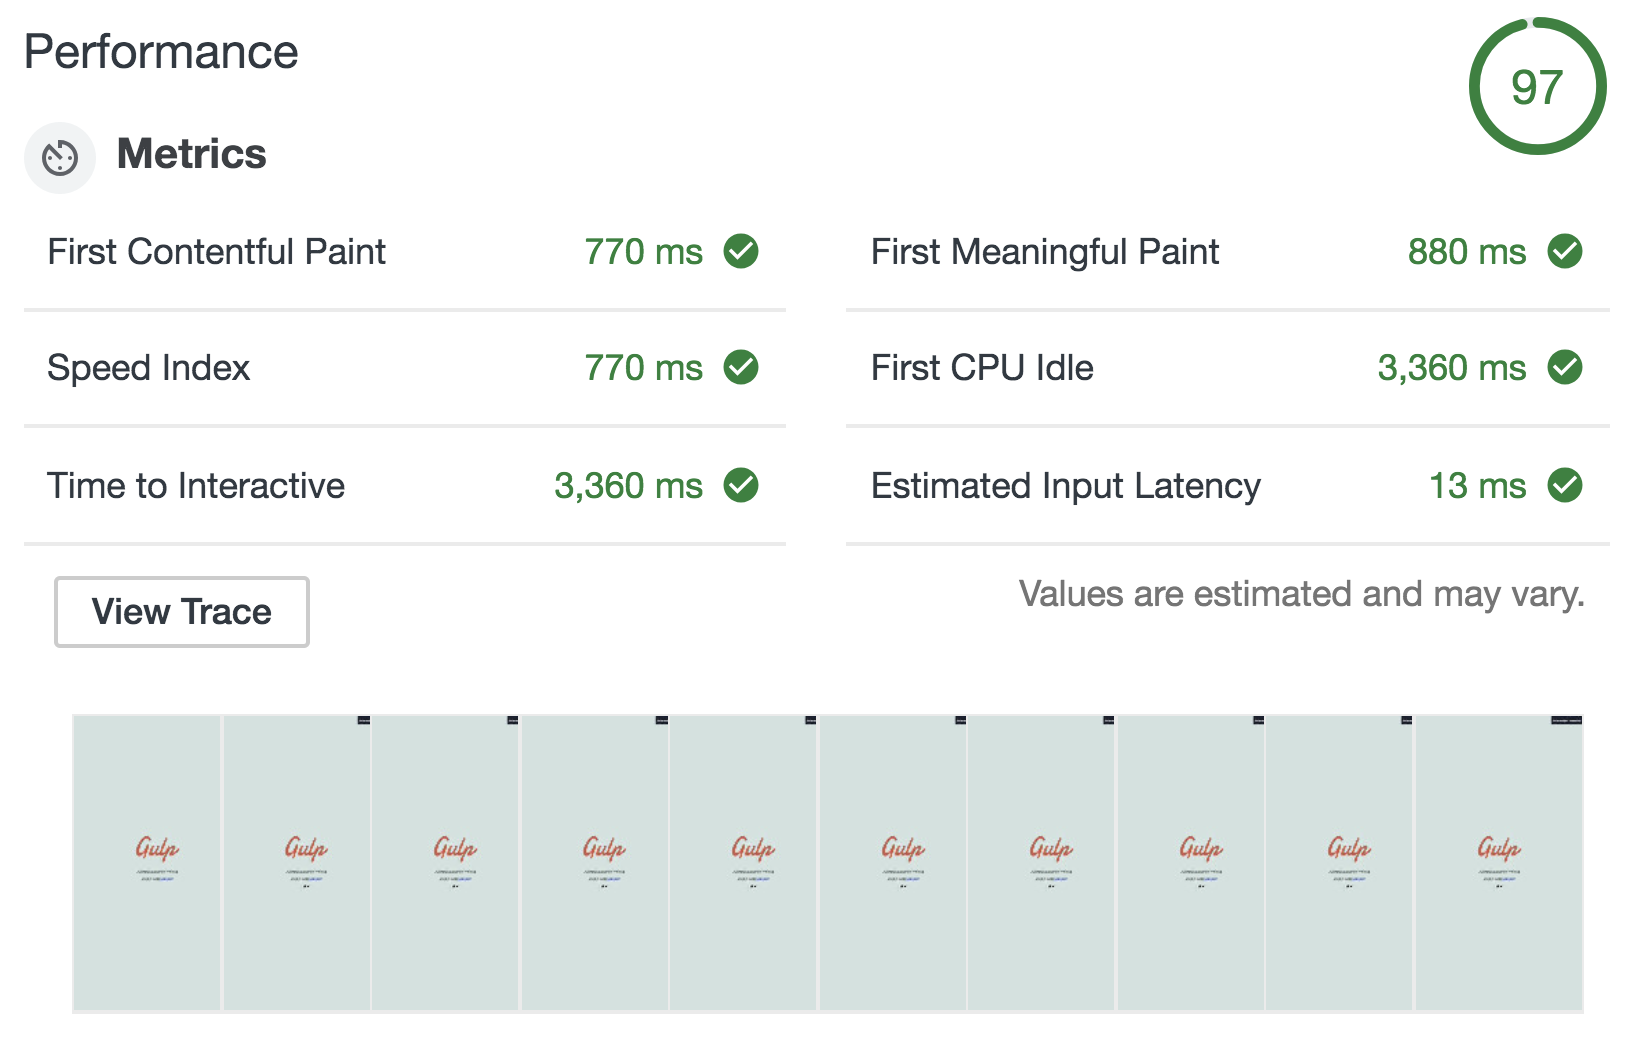This screenshot has height=1052, width=1630.
Task: Expand the First Contentful Paint metric row
Action: pyautogui.click(x=216, y=252)
